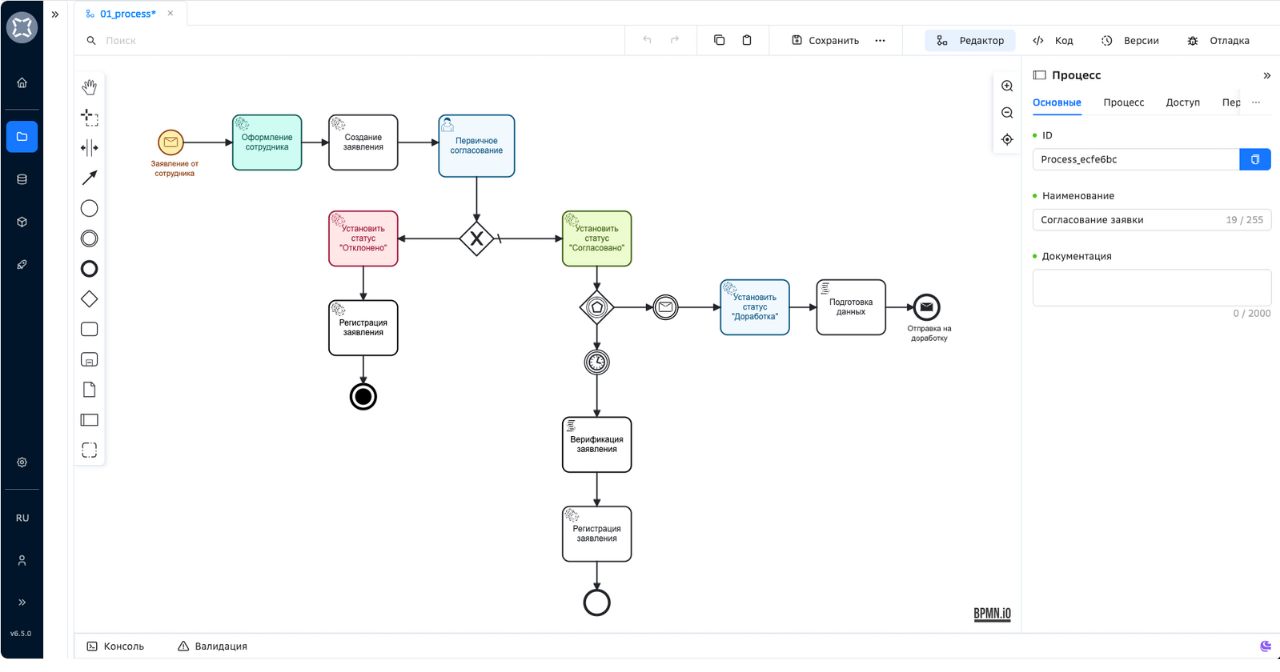
Task: Center the diagram with fit-viewport icon
Action: tap(1007, 140)
